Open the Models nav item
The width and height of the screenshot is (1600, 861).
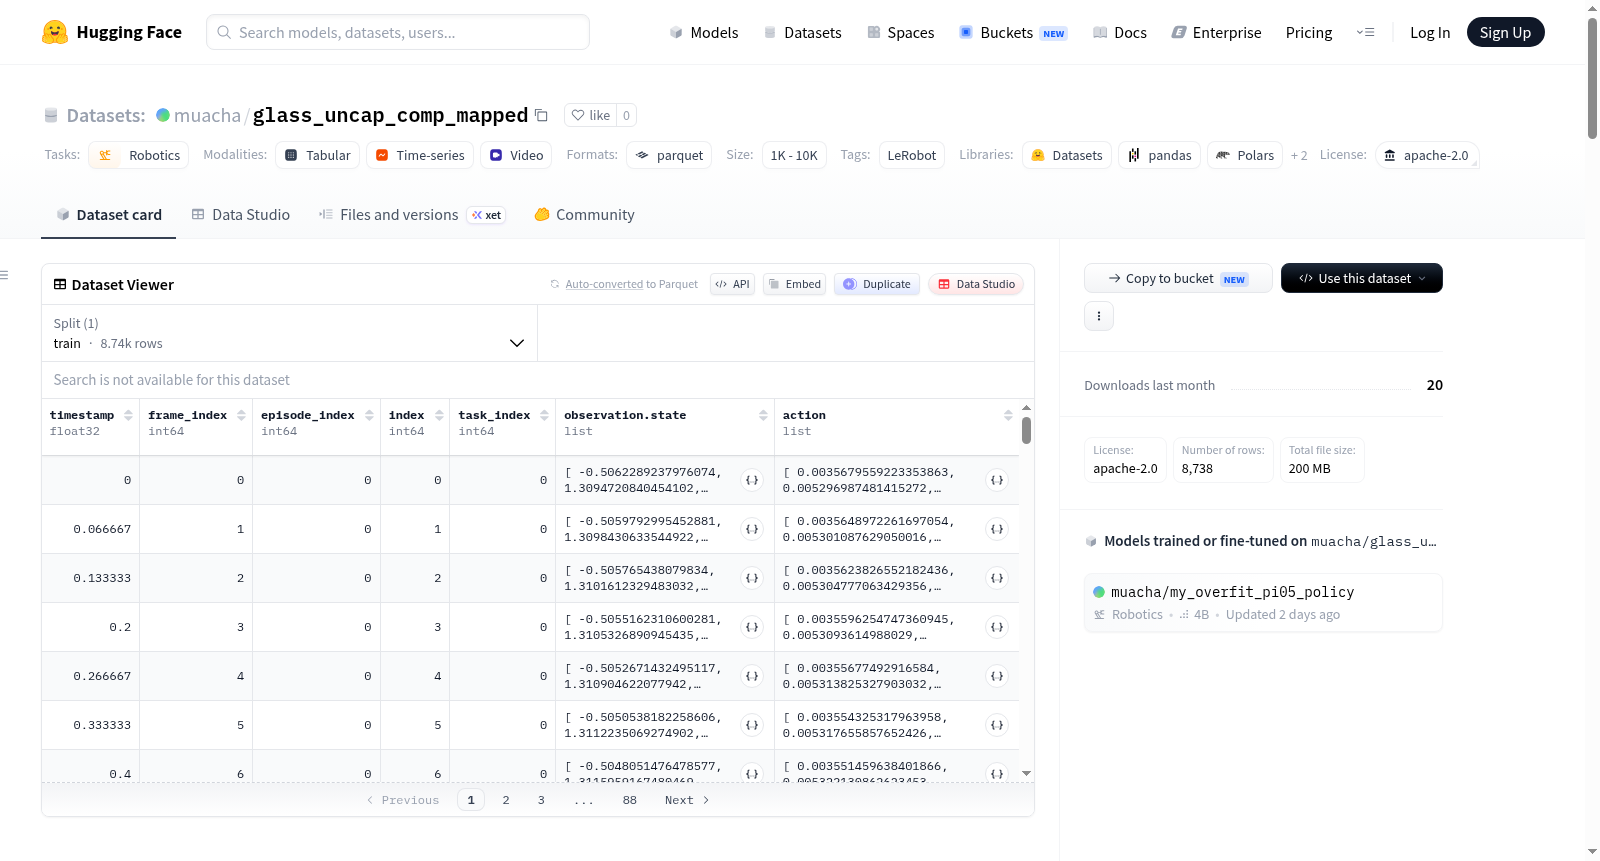click(704, 32)
